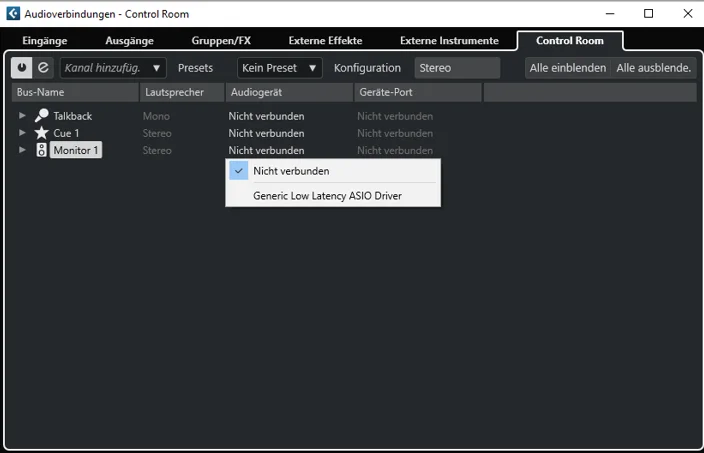Open the Externe Effekte tab
Screen dimensions: 704x453
326,40
